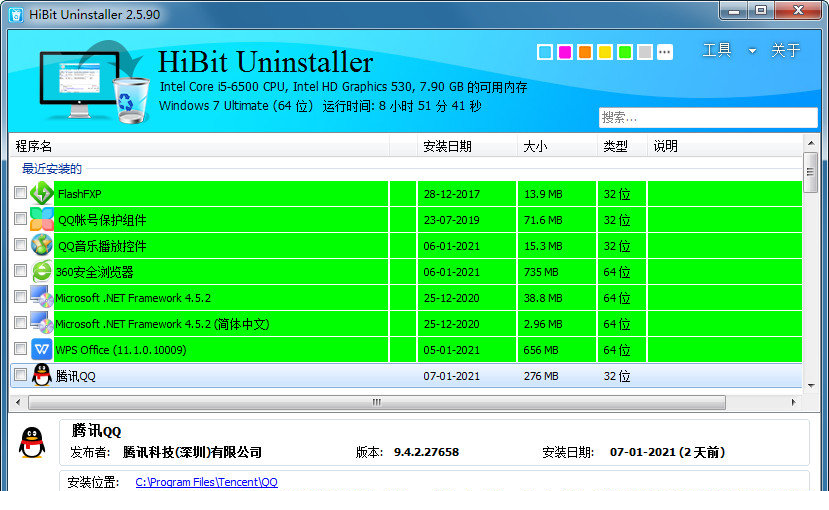Click the 735 MB size cell
The width and height of the screenshot is (829, 510).
[541, 272]
